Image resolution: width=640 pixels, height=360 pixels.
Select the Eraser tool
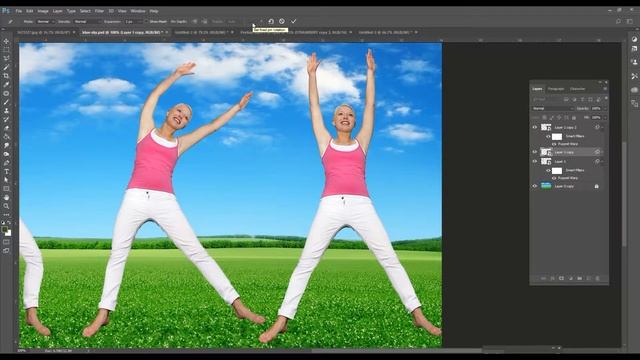click(x=6, y=128)
